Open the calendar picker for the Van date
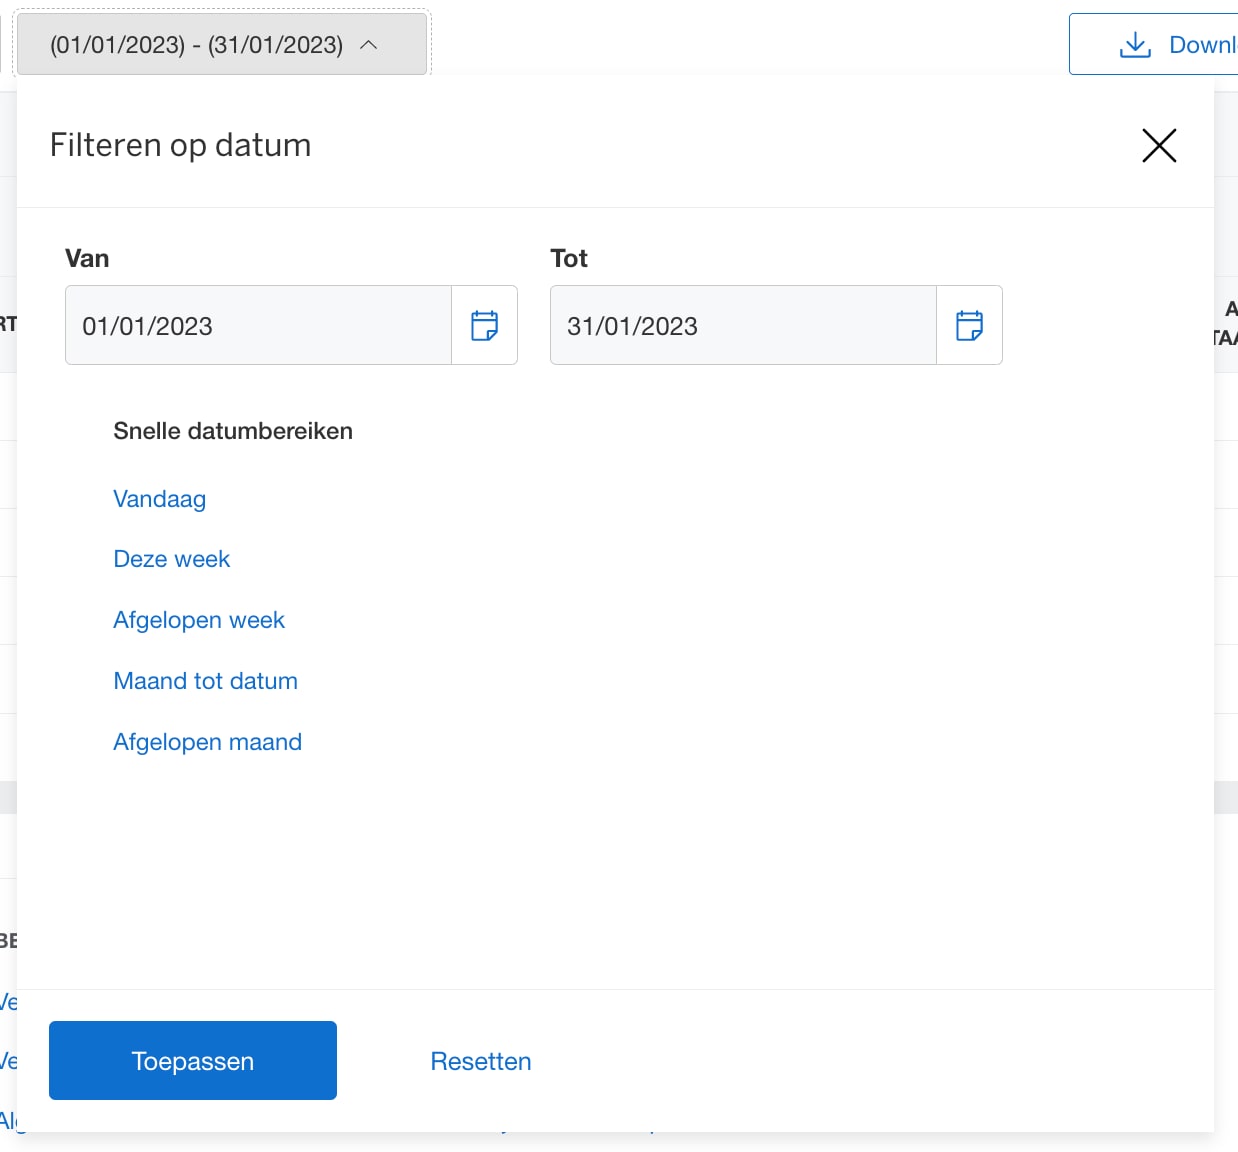This screenshot has height=1152, width=1238. (485, 325)
